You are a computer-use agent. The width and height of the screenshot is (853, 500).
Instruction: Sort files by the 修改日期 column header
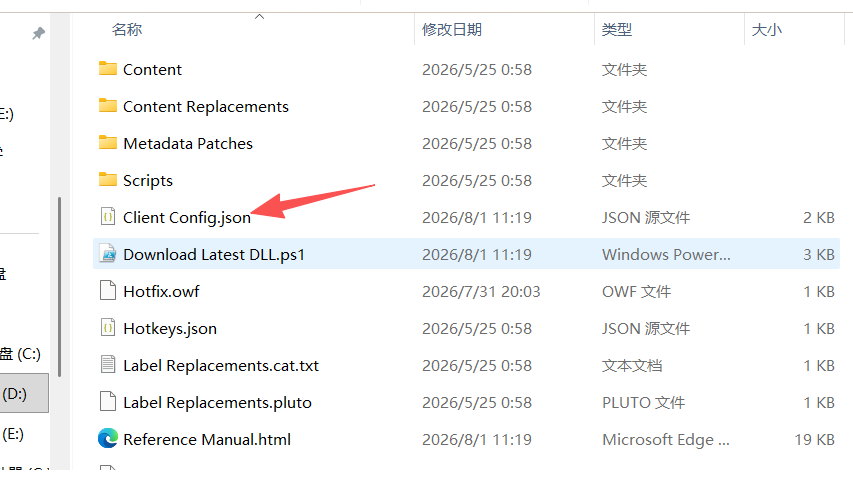click(x=452, y=29)
